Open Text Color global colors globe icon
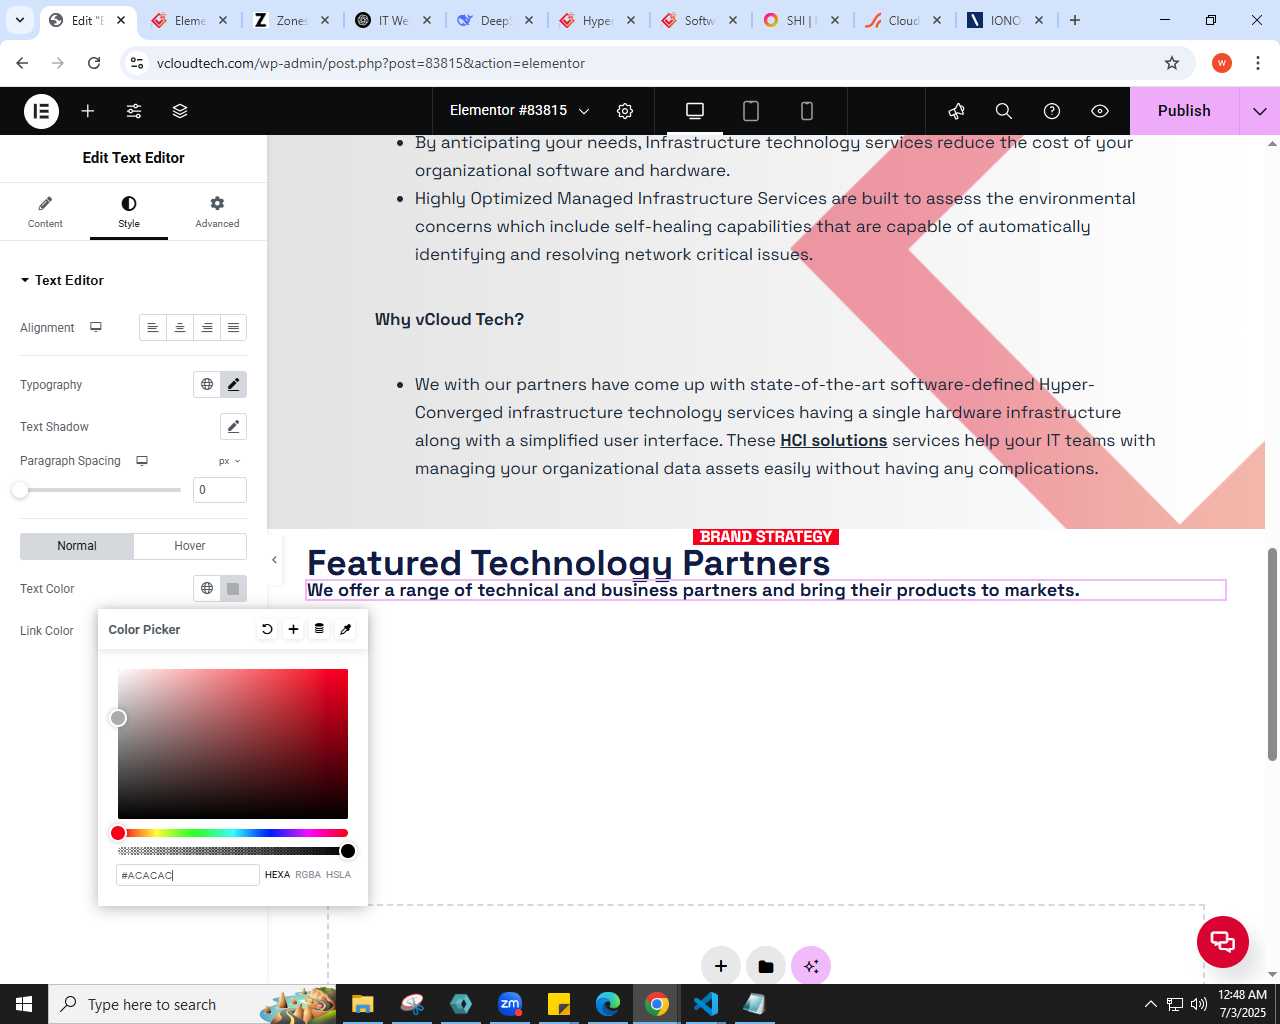This screenshot has width=1280, height=1024. (x=207, y=588)
